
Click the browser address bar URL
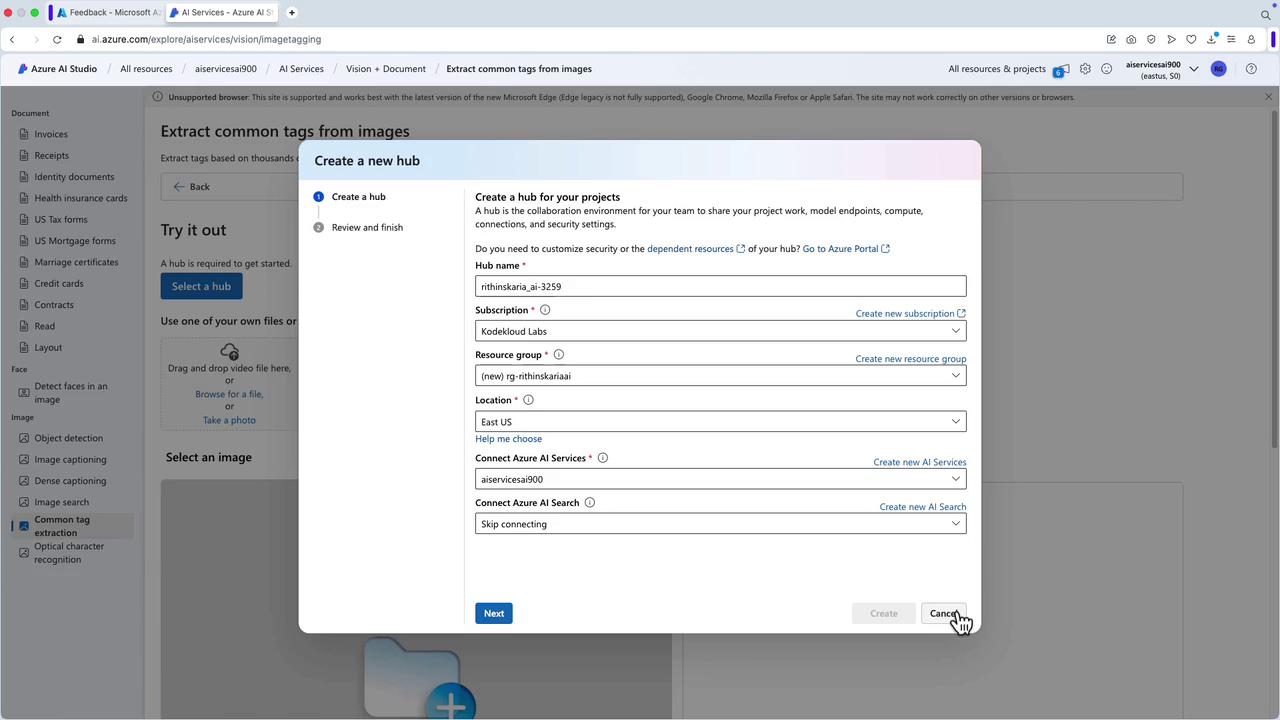coord(206,40)
